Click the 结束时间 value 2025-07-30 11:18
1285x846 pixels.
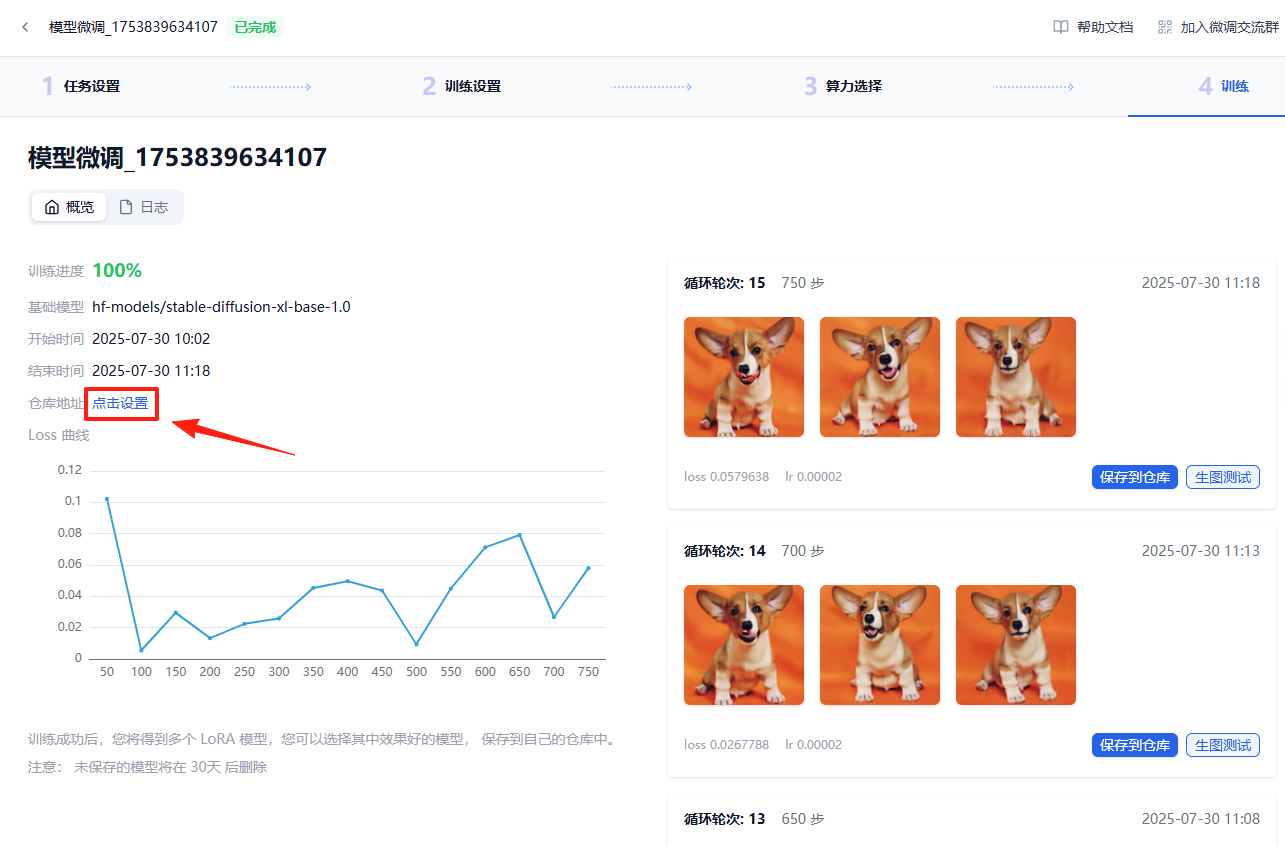pyautogui.click(x=151, y=371)
